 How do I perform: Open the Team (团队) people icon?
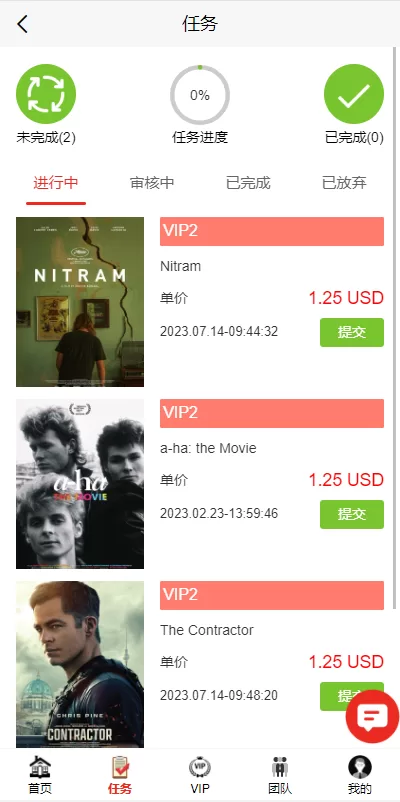(x=280, y=767)
